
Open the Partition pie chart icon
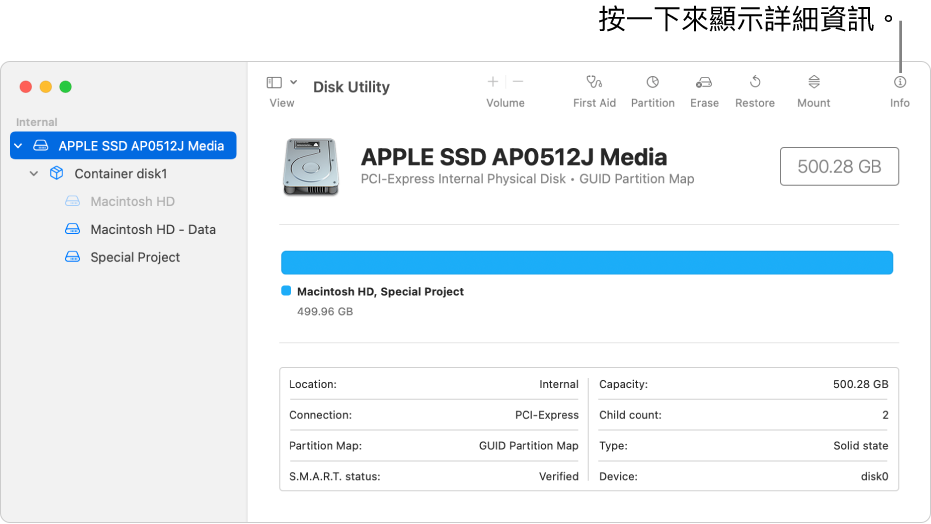point(653,82)
